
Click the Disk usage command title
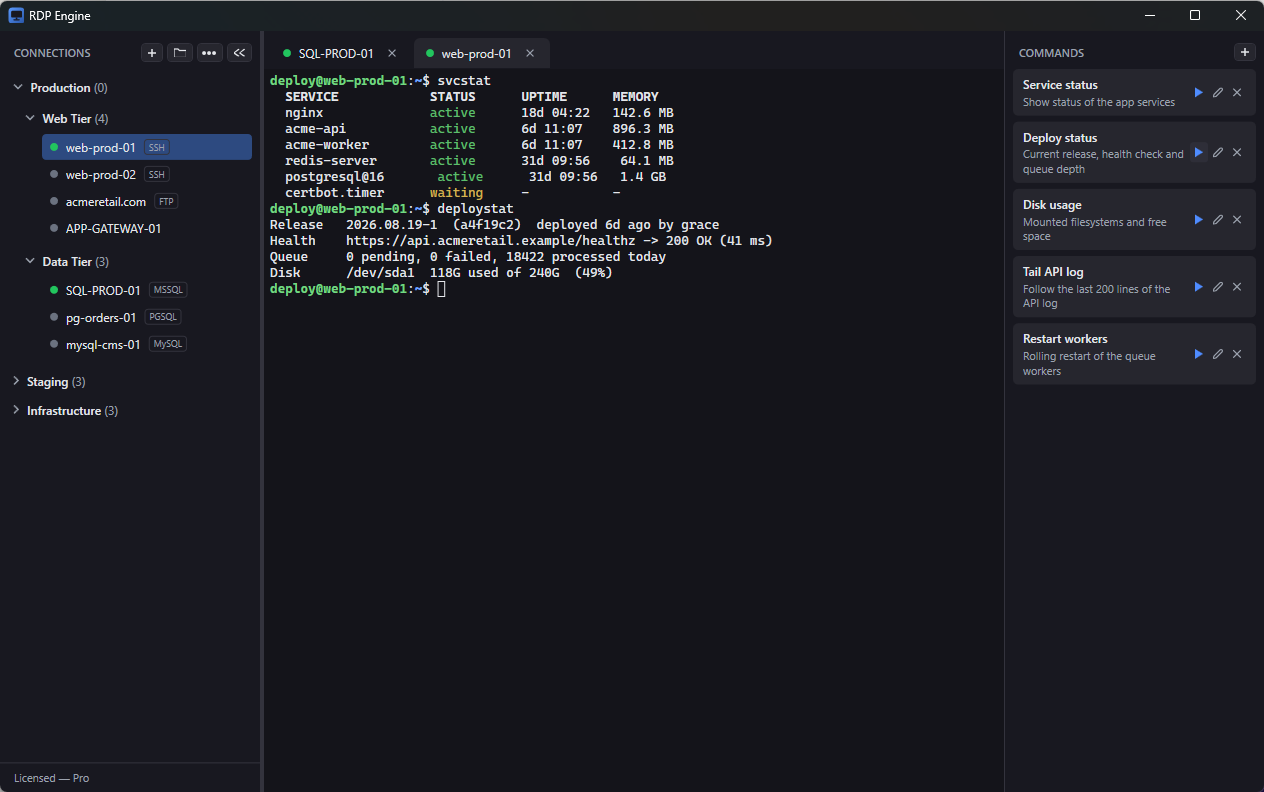click(x=1052, y=205)
